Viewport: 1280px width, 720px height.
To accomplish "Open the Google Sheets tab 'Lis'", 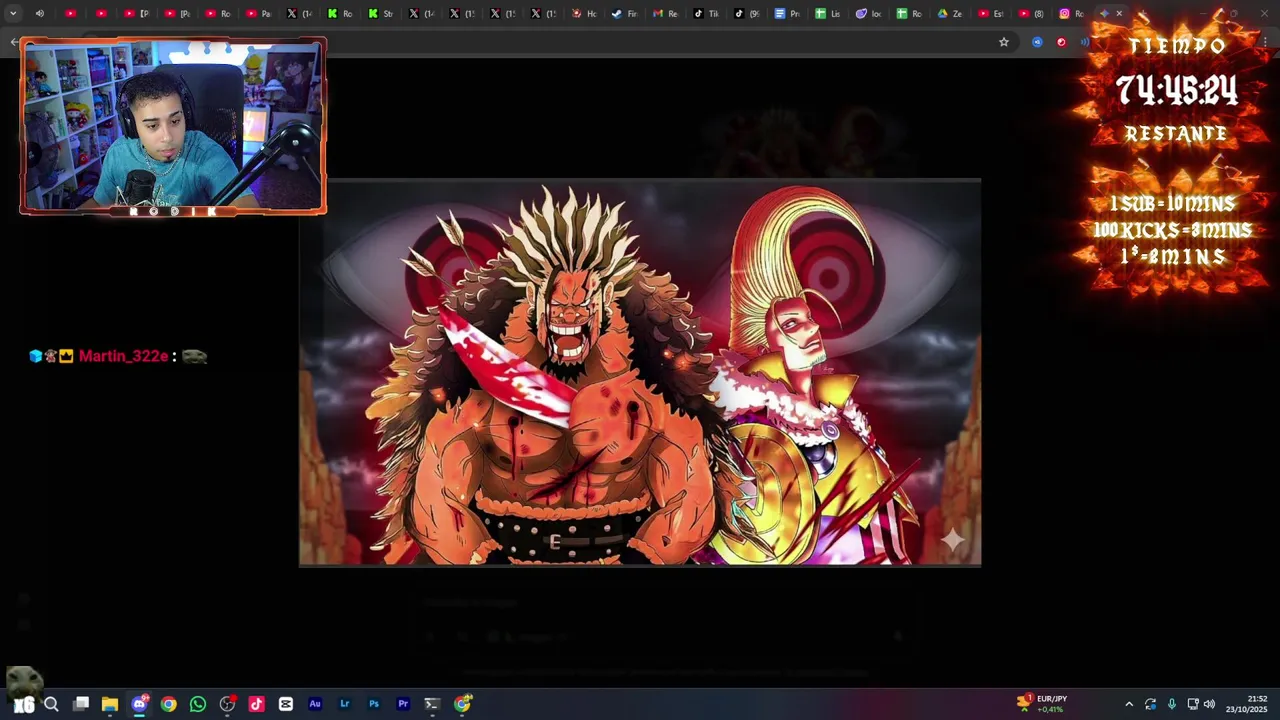I will (x=828, y=14).
